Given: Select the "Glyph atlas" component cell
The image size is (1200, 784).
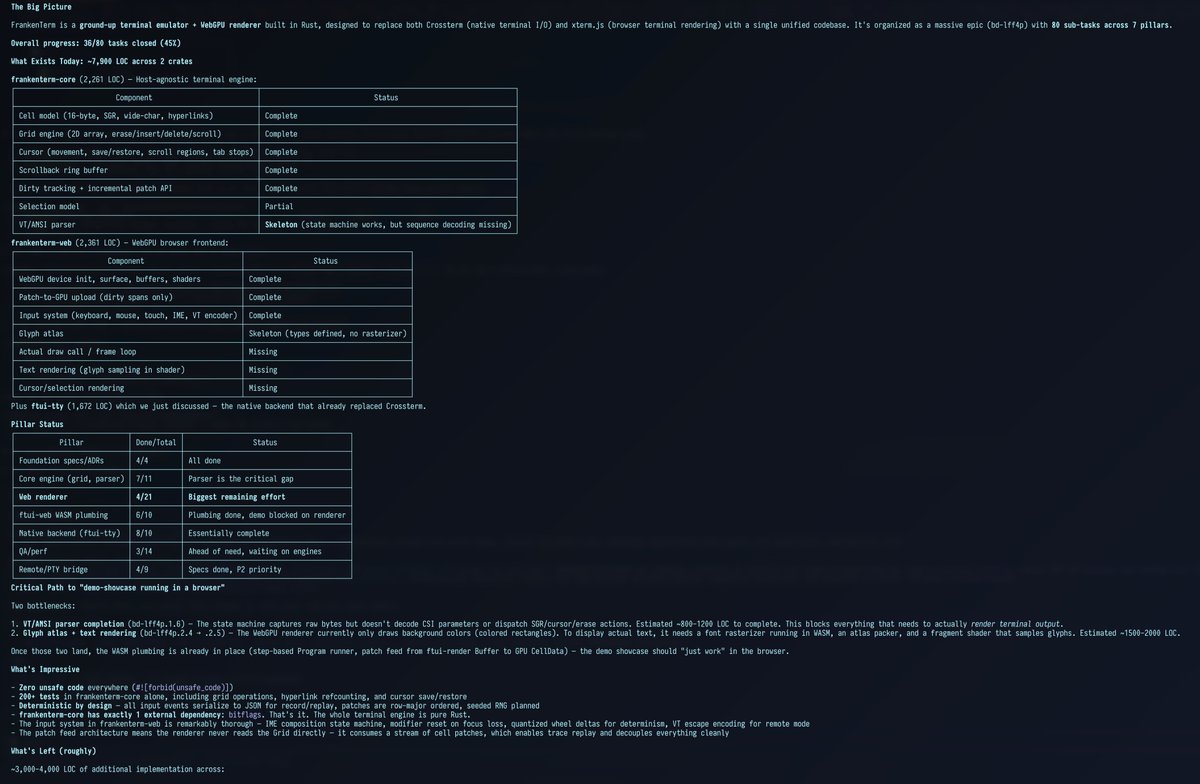Looking at the screenshot, I should pos(127,333).
